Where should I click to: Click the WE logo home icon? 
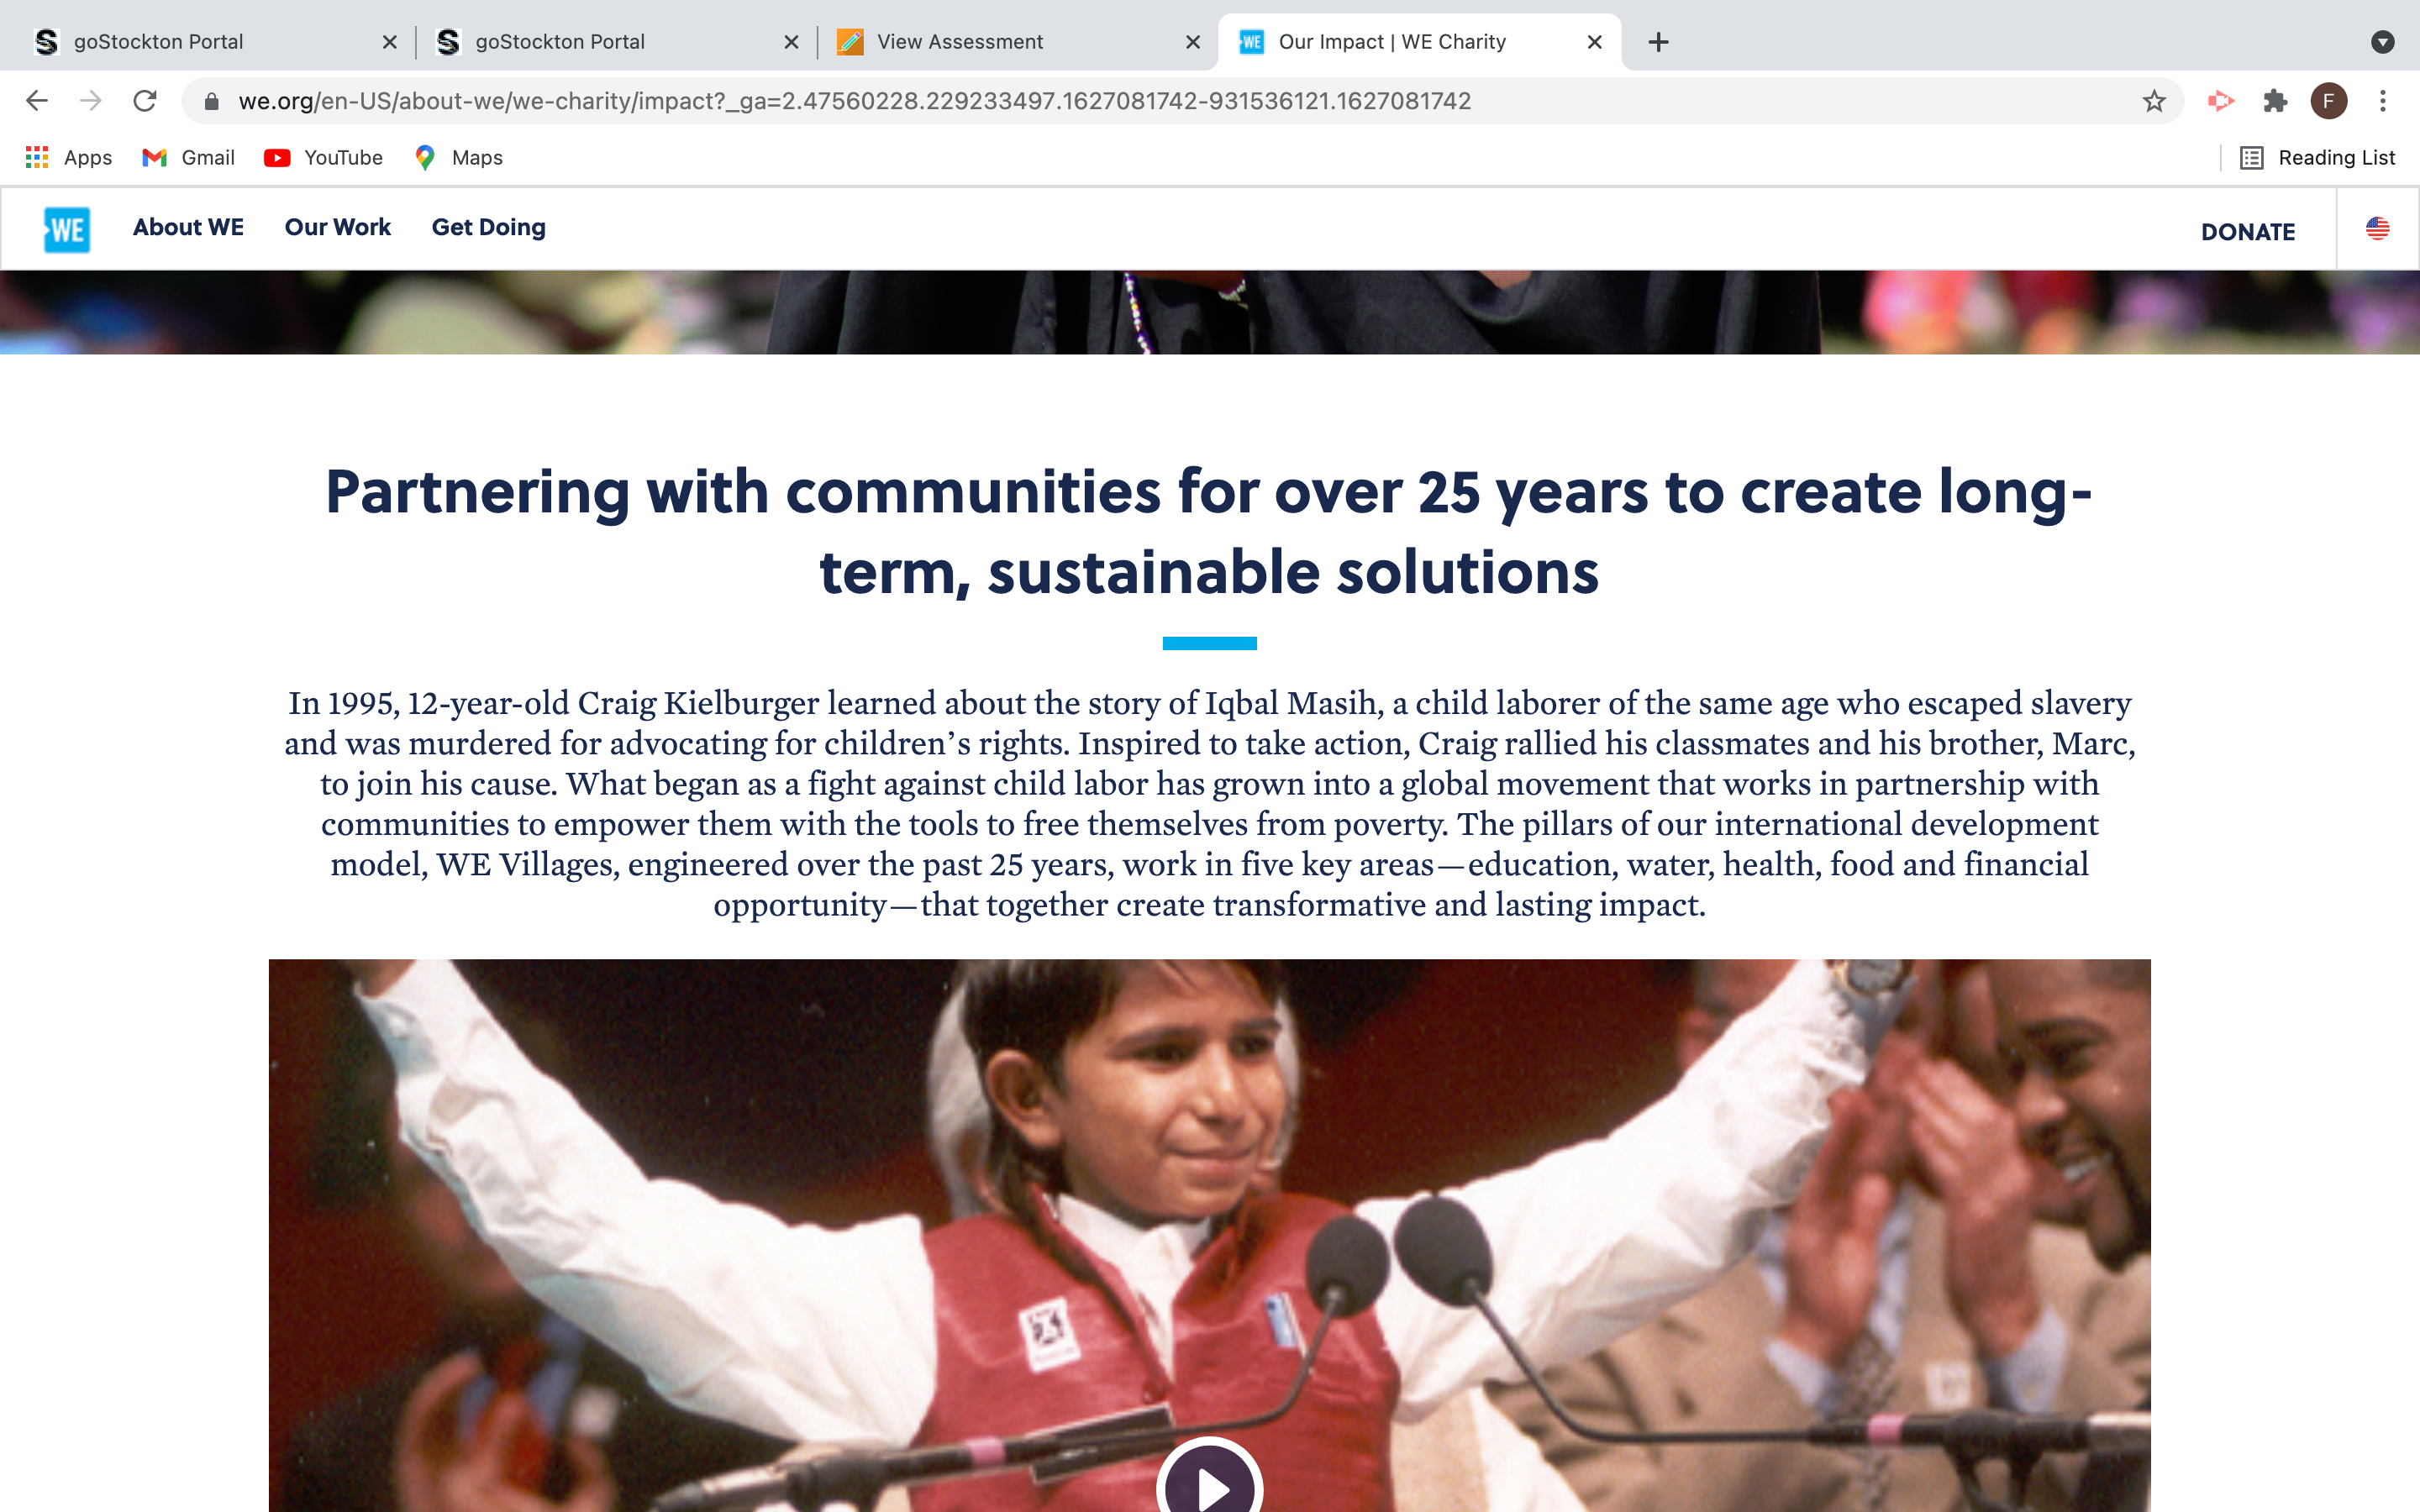(x=67, y=229)
